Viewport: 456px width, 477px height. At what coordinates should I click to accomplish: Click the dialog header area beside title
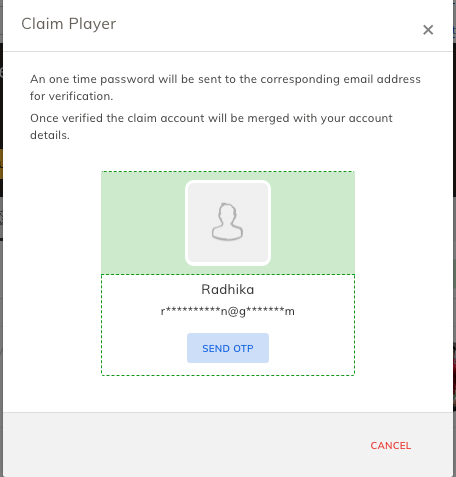coord(267,26)
